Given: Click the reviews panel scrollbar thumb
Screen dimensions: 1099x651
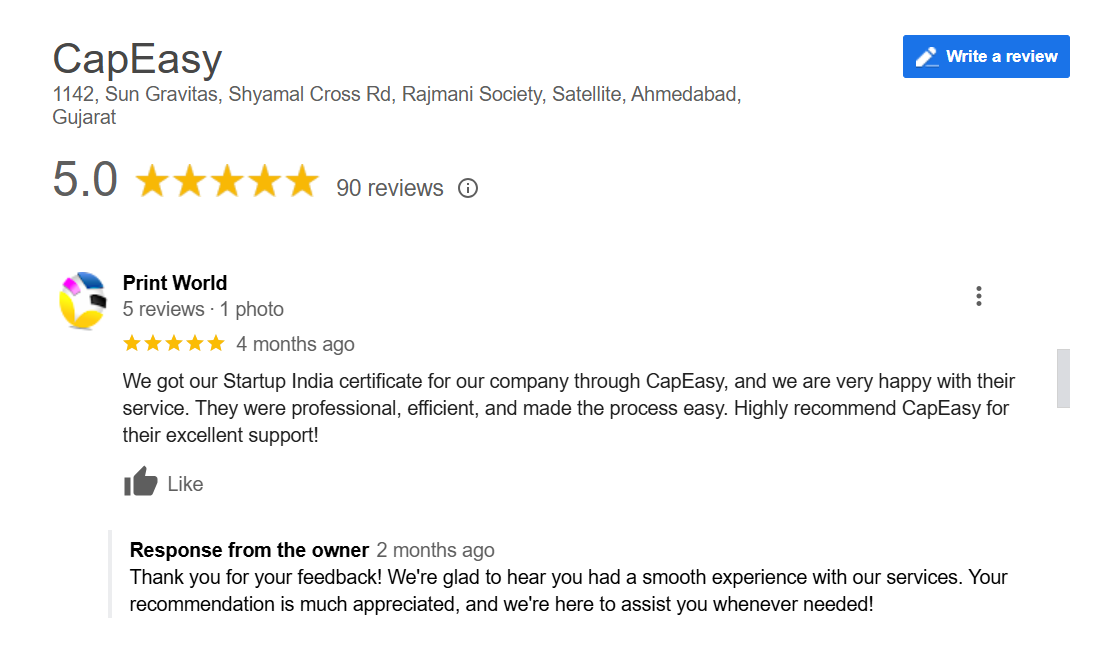Looking at the screenshot, I should pos(1063,378).
